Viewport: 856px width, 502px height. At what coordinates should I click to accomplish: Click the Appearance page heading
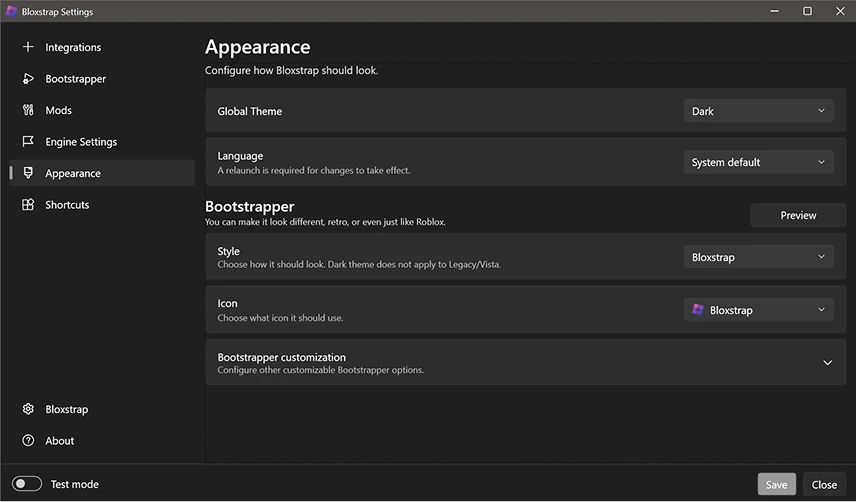pyautogui.click(x=258, y=47)
